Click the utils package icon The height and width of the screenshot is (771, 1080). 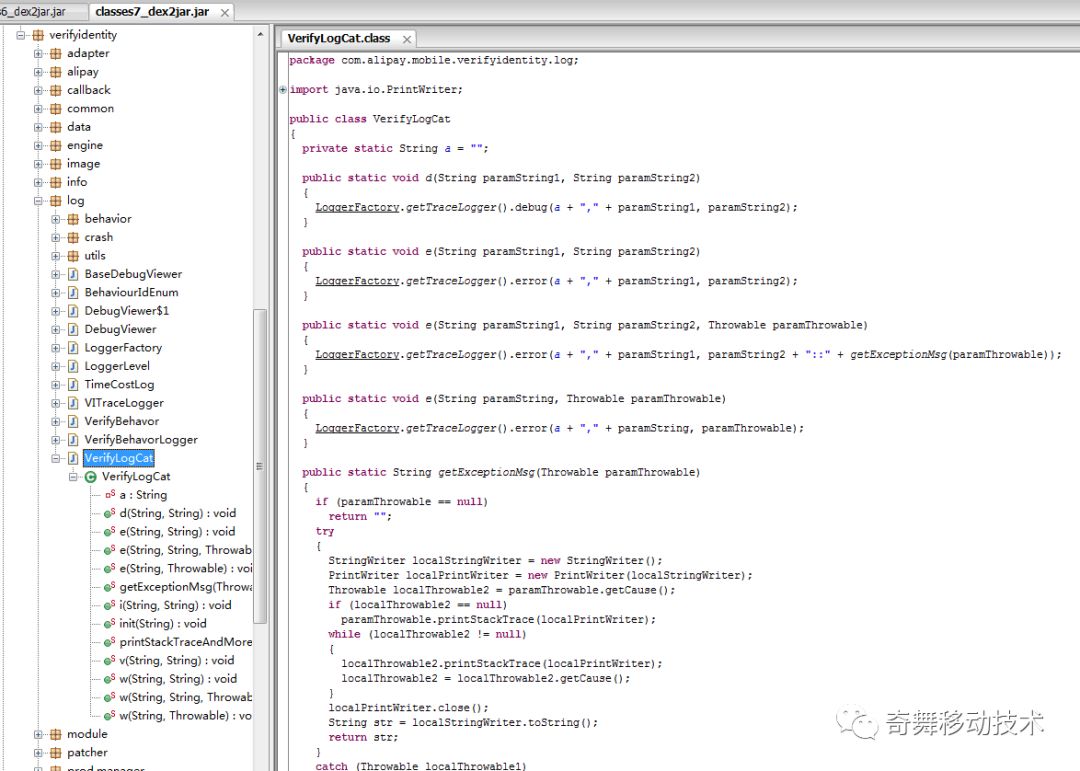[73, 256]
